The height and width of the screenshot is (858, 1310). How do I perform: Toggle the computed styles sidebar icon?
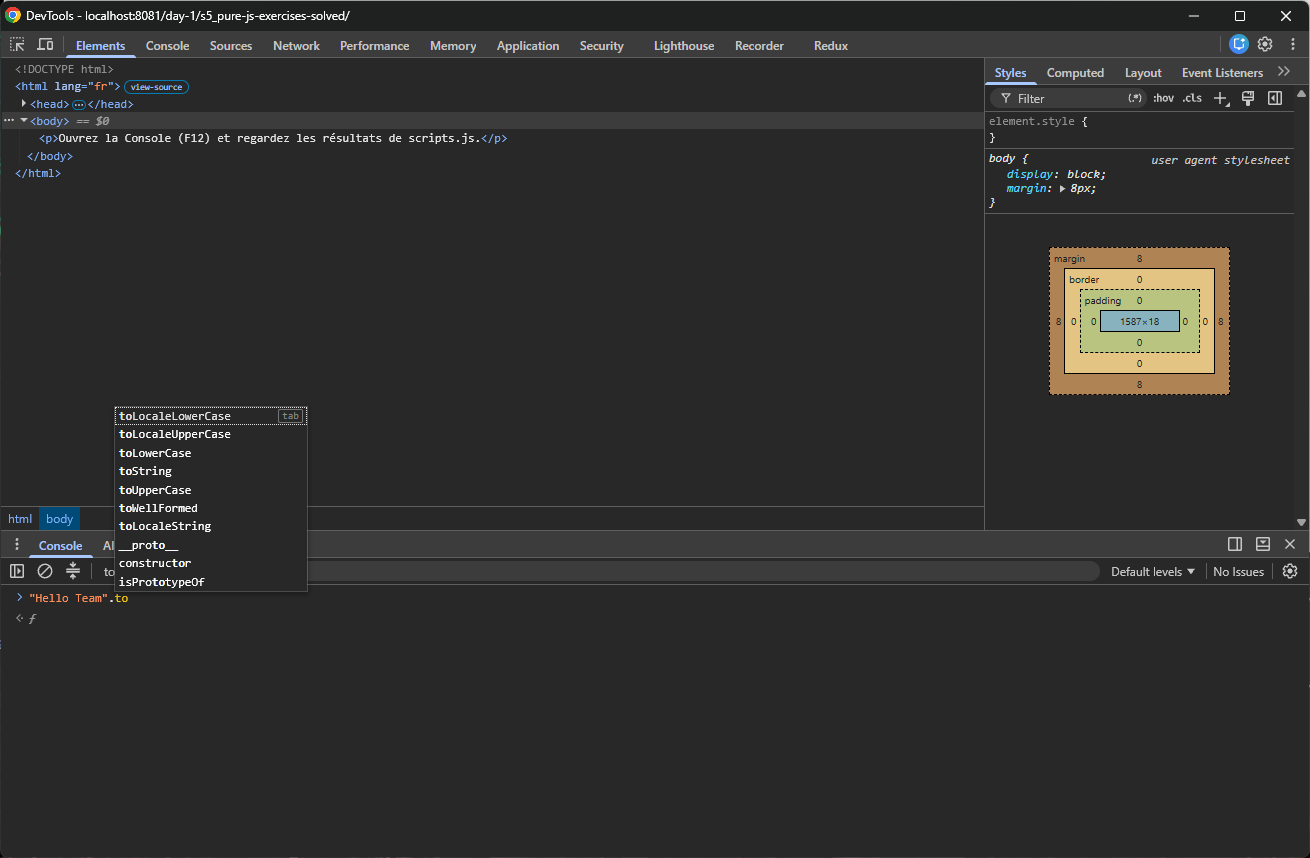[1275, 98]
